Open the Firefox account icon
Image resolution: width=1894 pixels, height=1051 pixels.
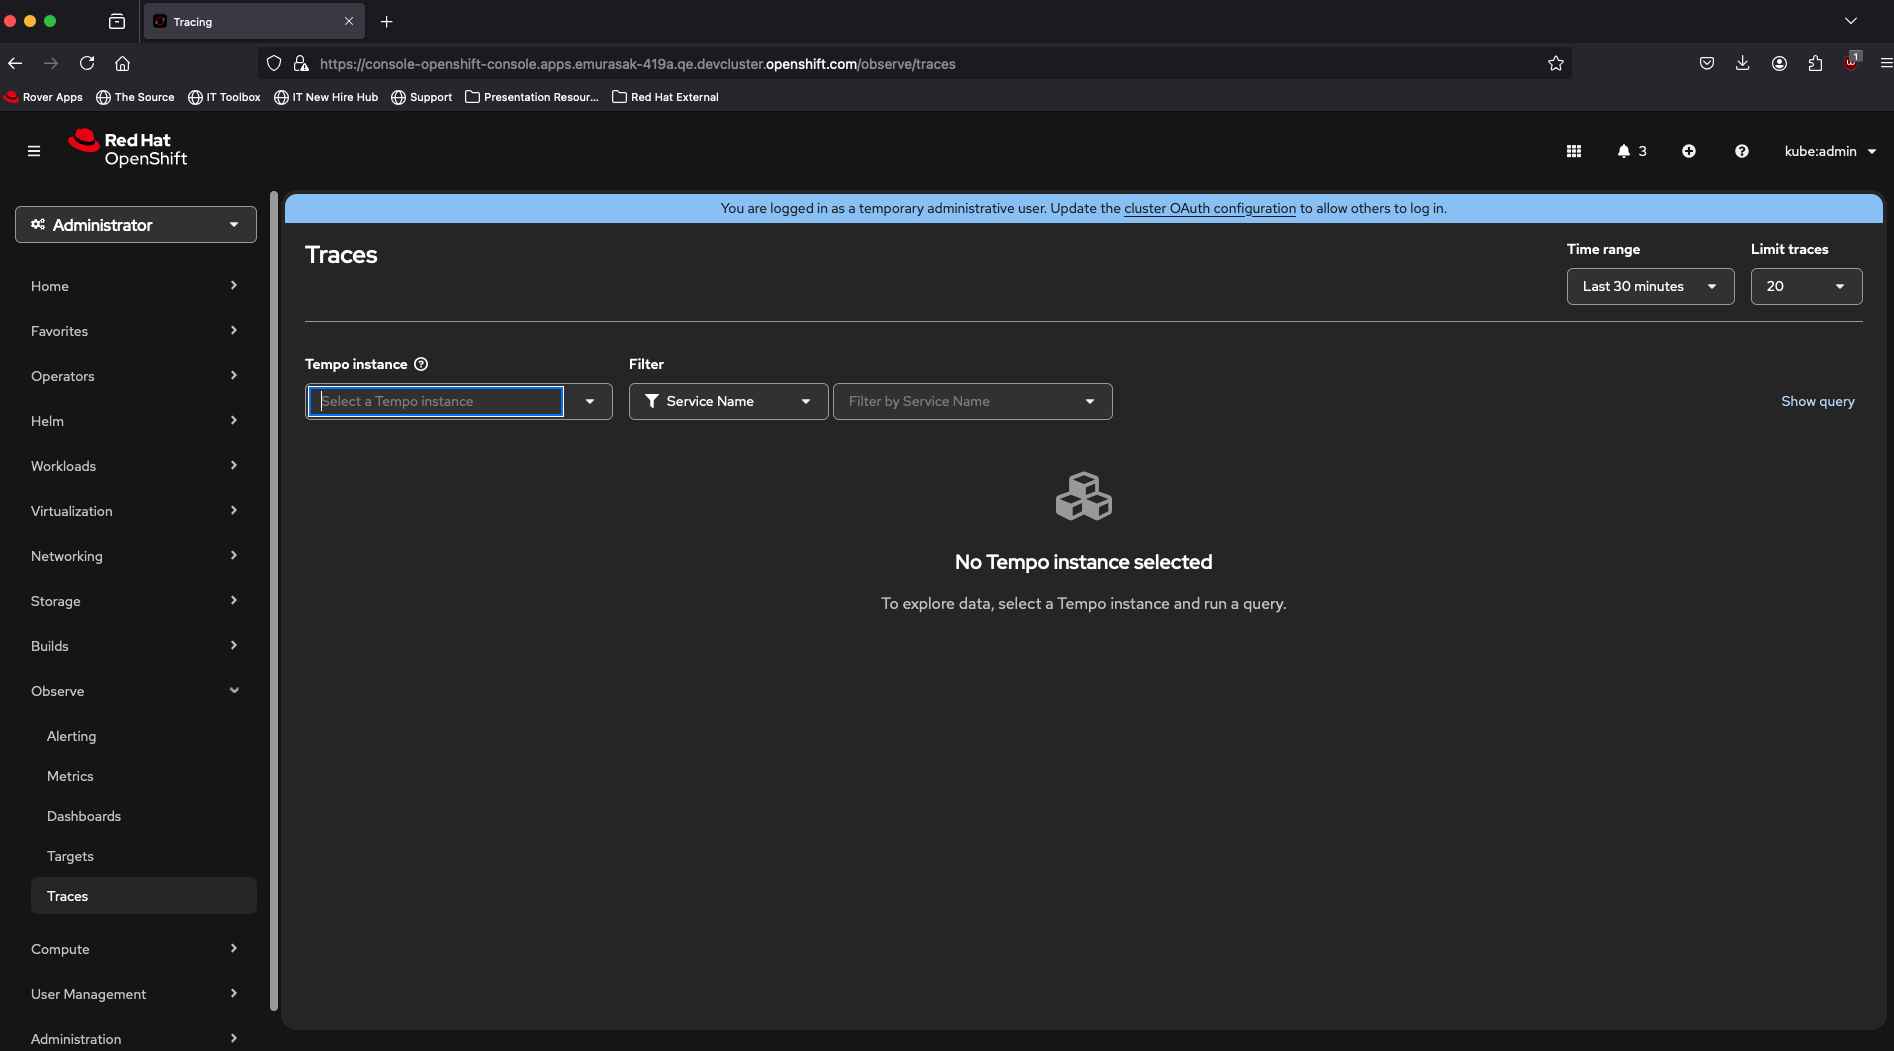(x=1779, y=63)
